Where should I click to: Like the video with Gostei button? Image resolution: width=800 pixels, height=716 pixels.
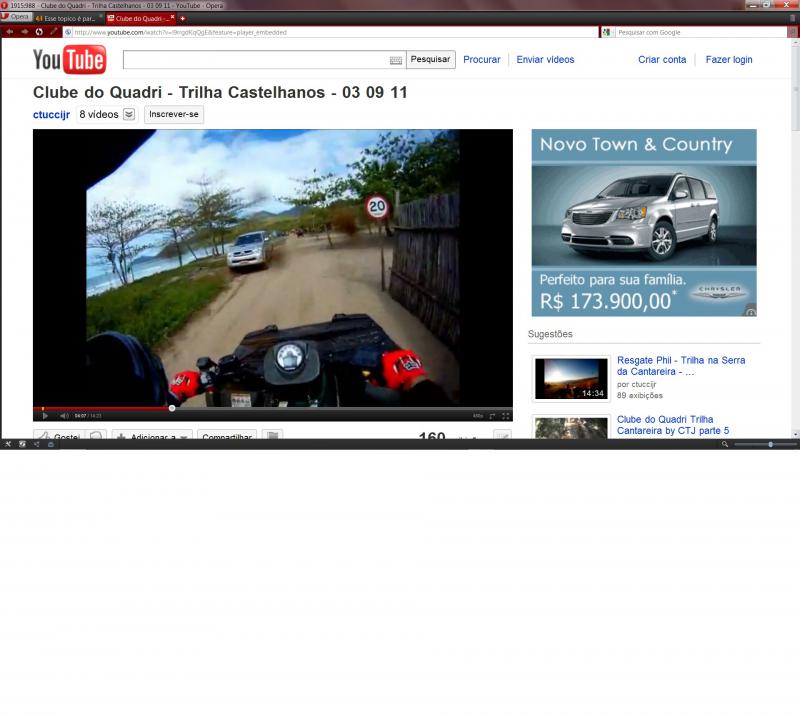pyautogui.click(x=59, y=435)
